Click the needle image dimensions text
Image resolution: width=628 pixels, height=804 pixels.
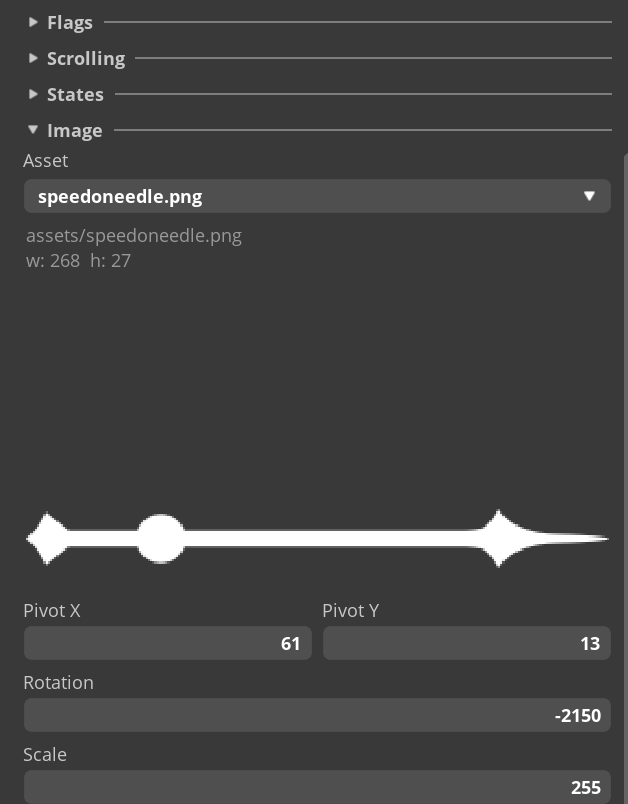point(79,261)
